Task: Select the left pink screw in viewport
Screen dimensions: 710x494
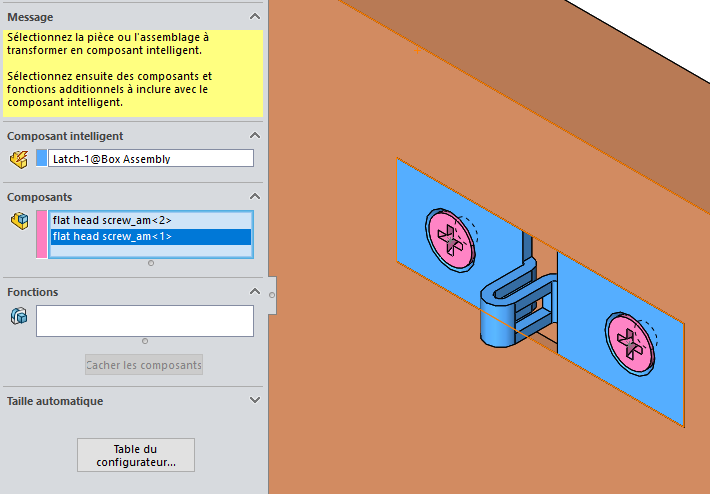Action: coord(451,240)
